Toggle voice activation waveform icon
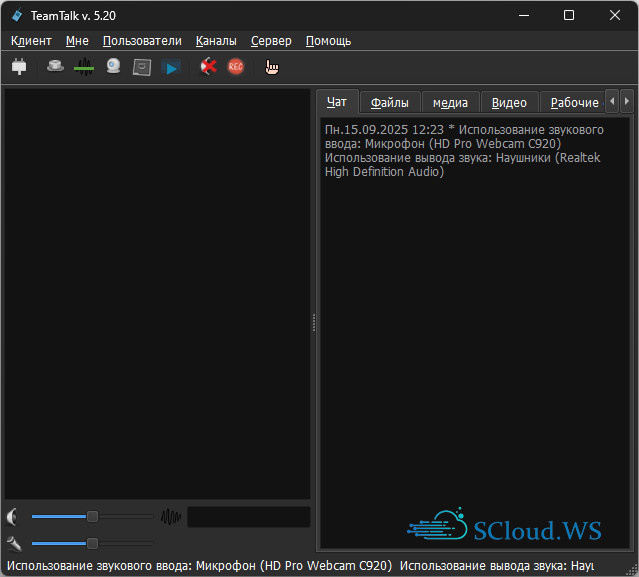Image resolution: width=639 pixels, height=577 pixels. 84,67
